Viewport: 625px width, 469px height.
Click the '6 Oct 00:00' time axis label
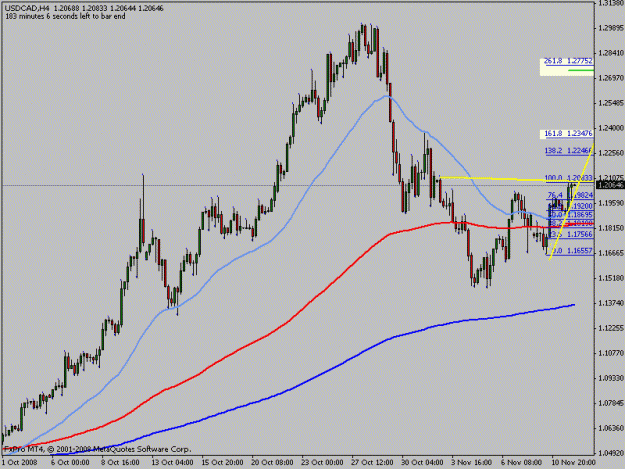point(70,463)
